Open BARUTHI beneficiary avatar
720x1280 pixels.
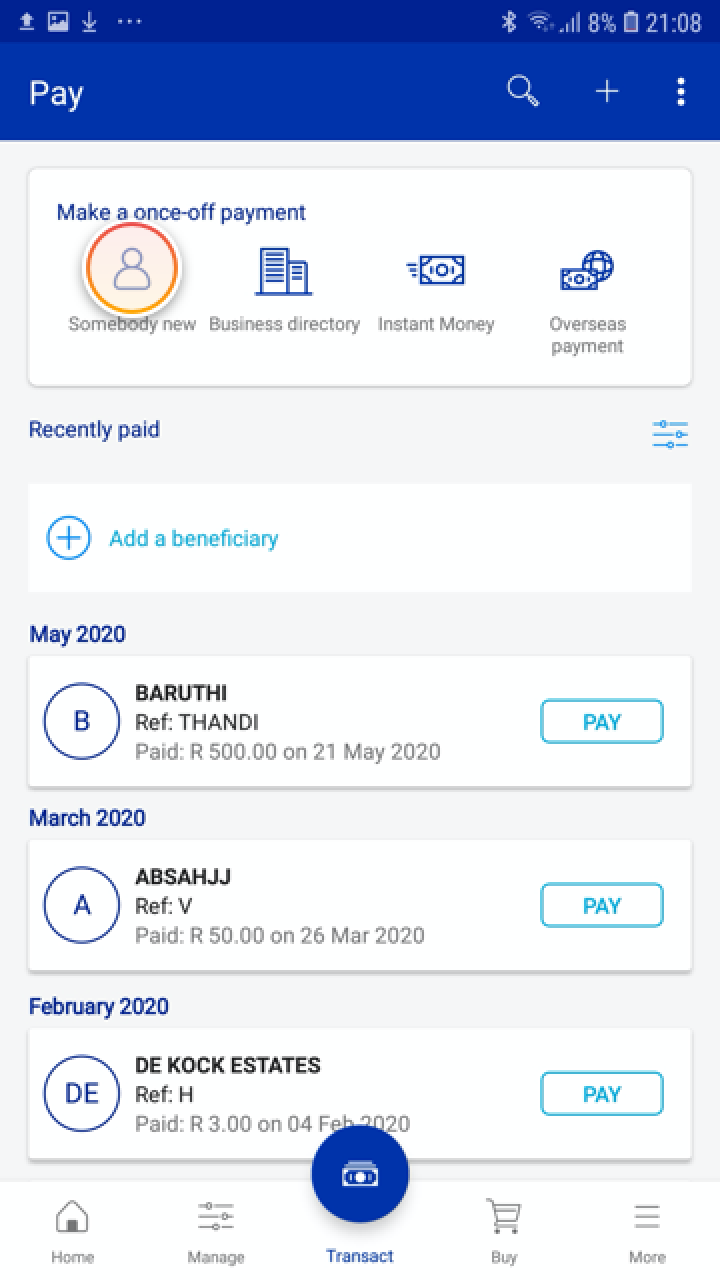(82, 721)
